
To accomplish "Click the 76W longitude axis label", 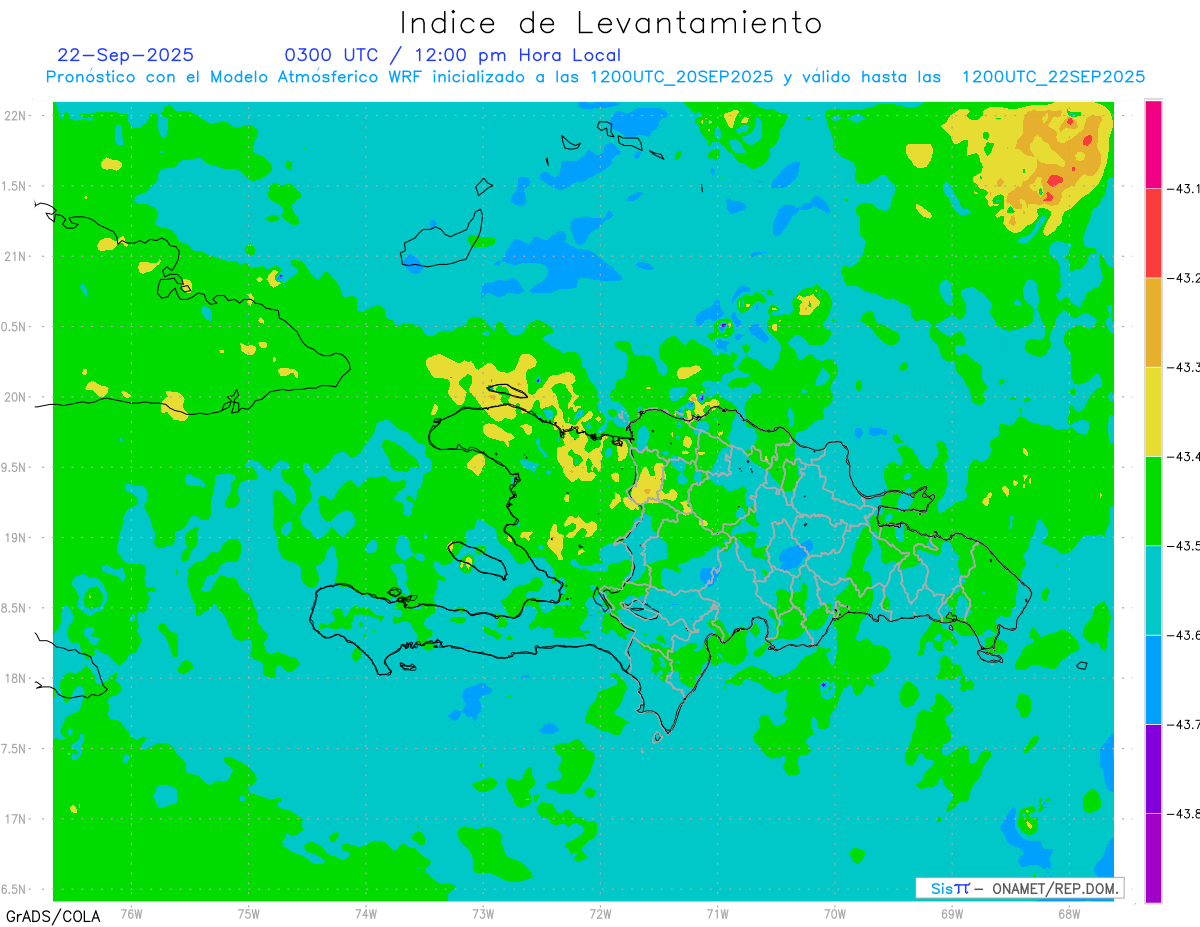I will point(131,913).
